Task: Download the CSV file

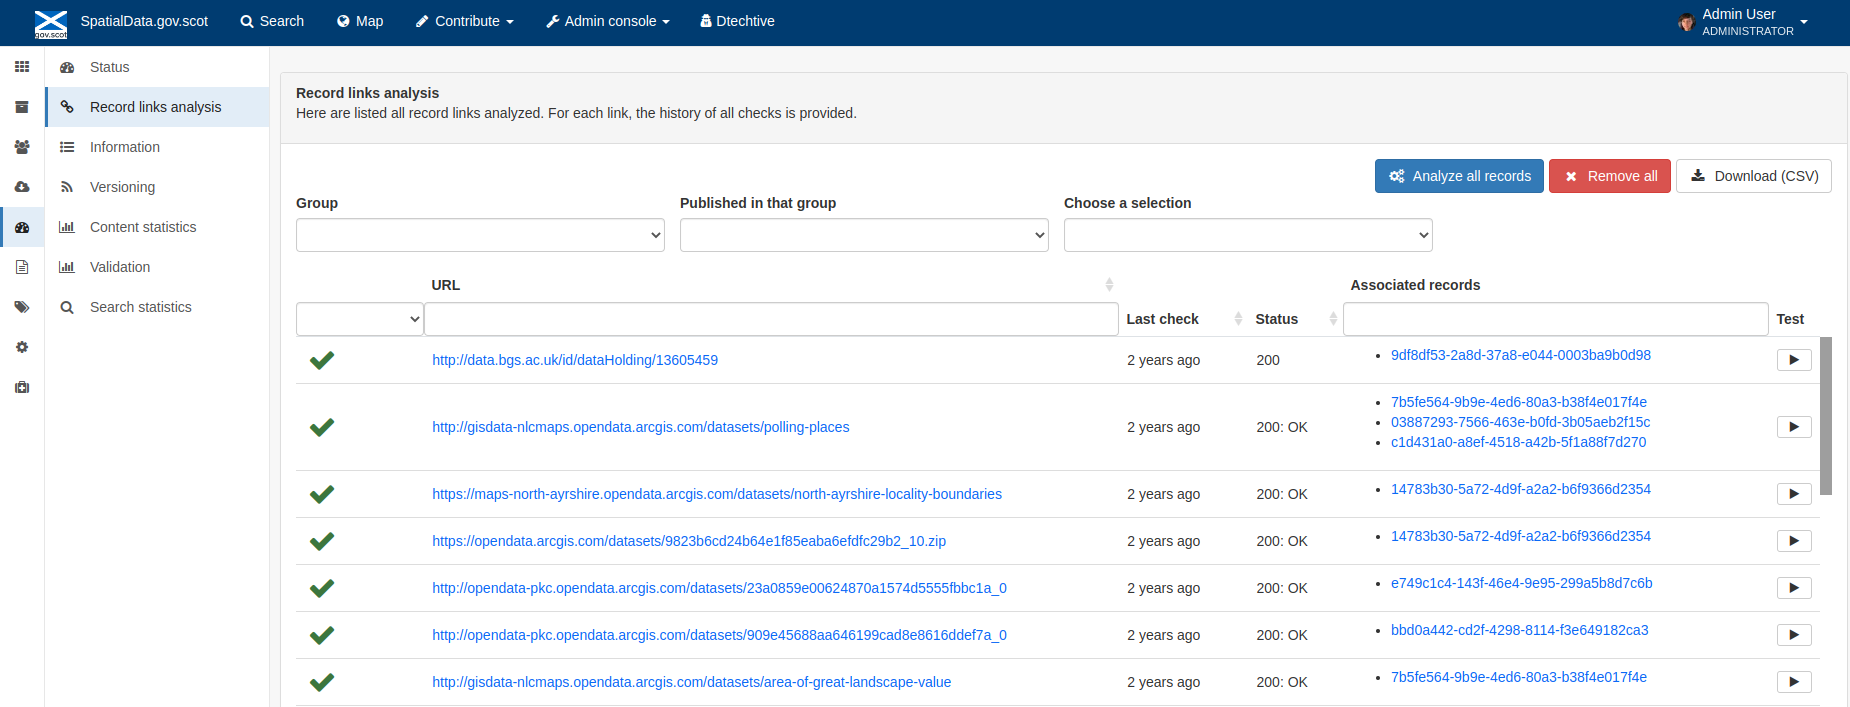Action: tap(1754, 176)
